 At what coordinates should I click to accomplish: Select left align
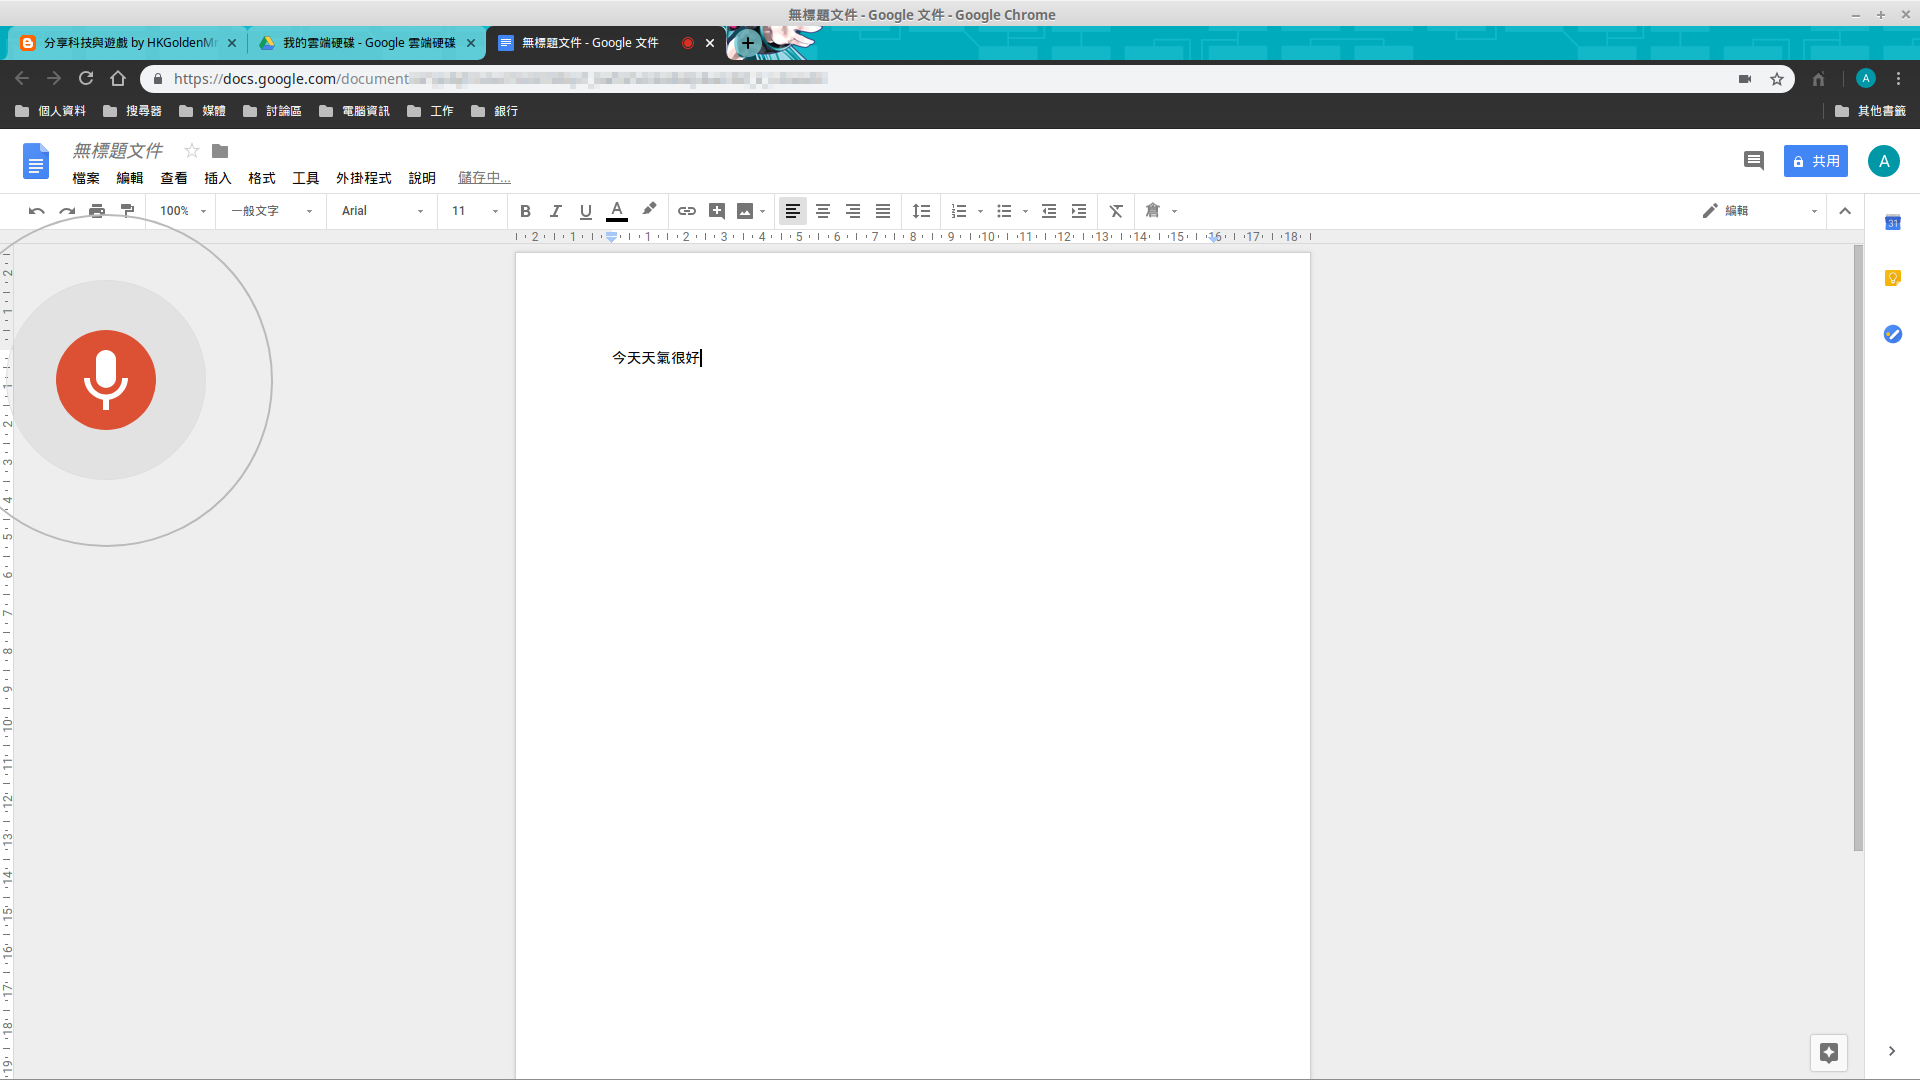793,211
